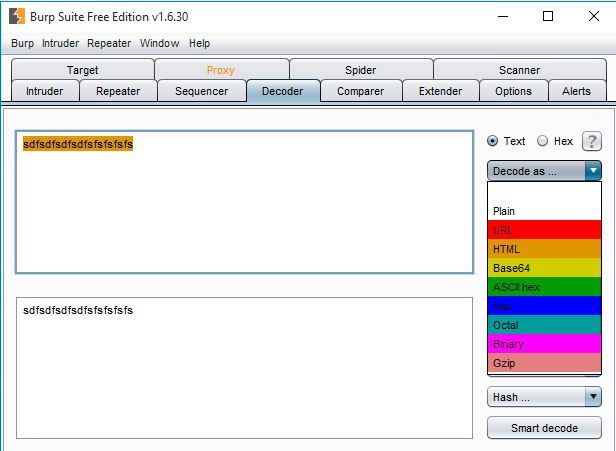This screenshot has width=616, height=451.
Task: Switch to the Comparer tab
Action: click(361, 91)
